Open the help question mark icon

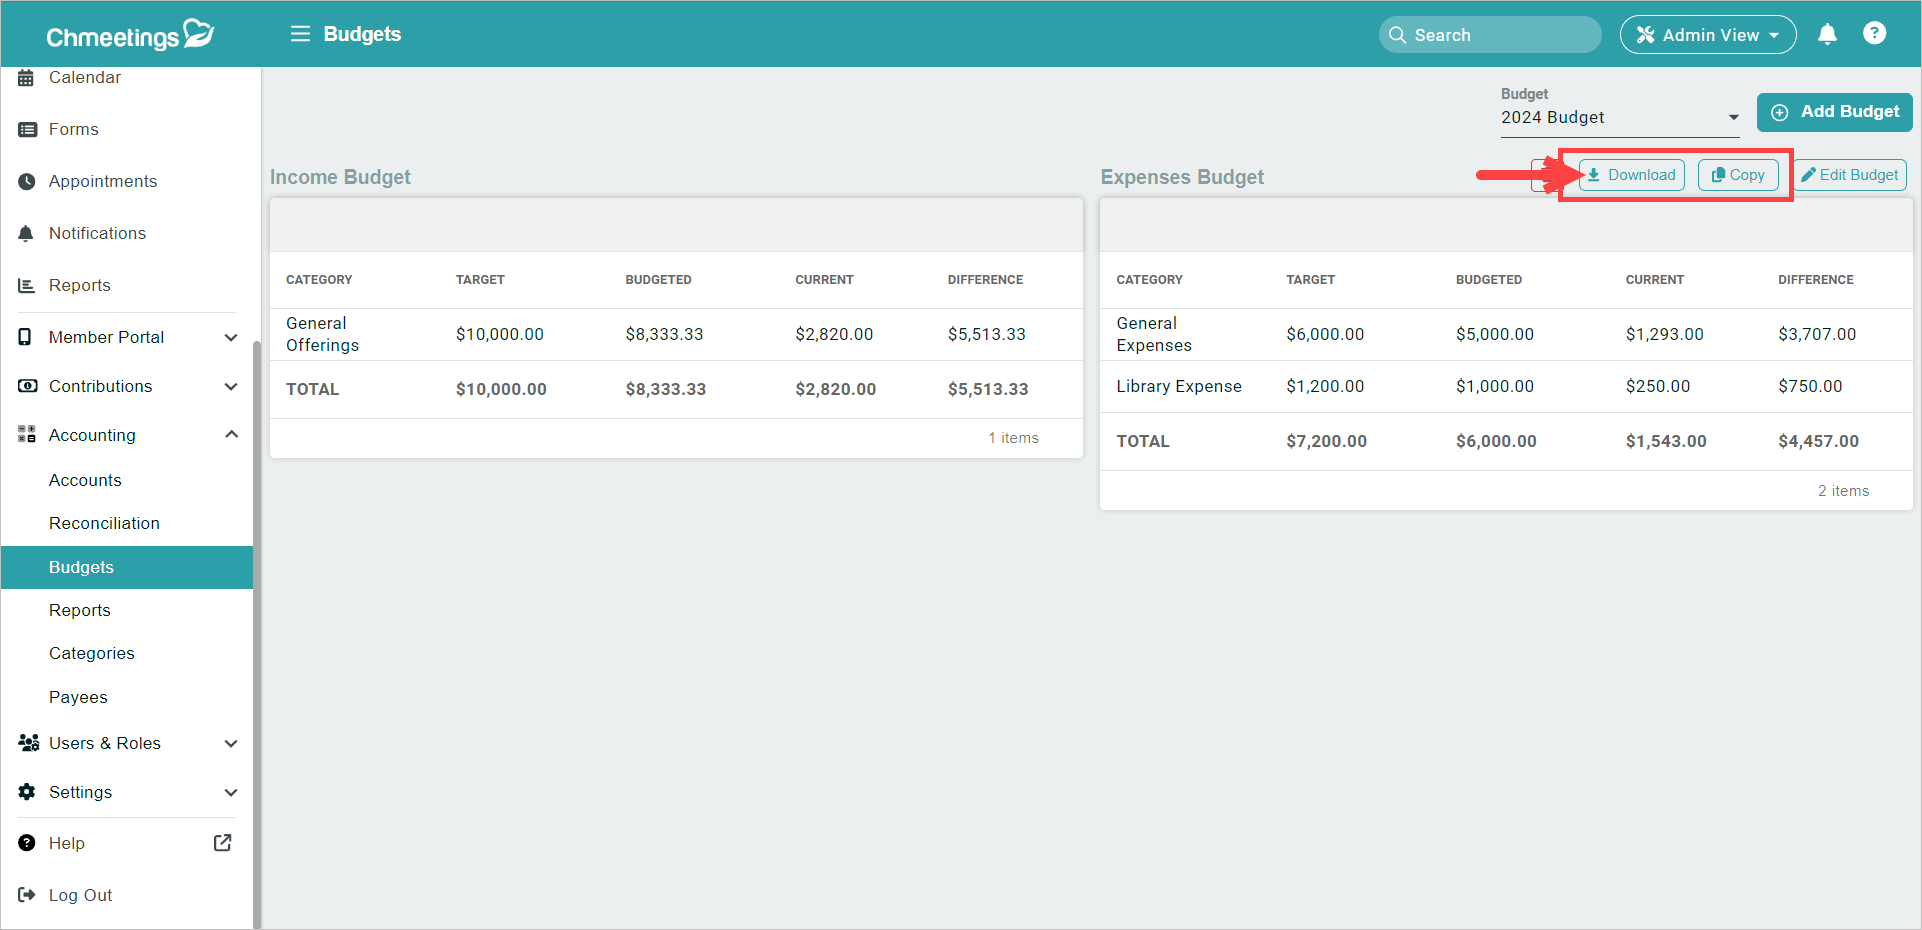(x=1874, y=33)
